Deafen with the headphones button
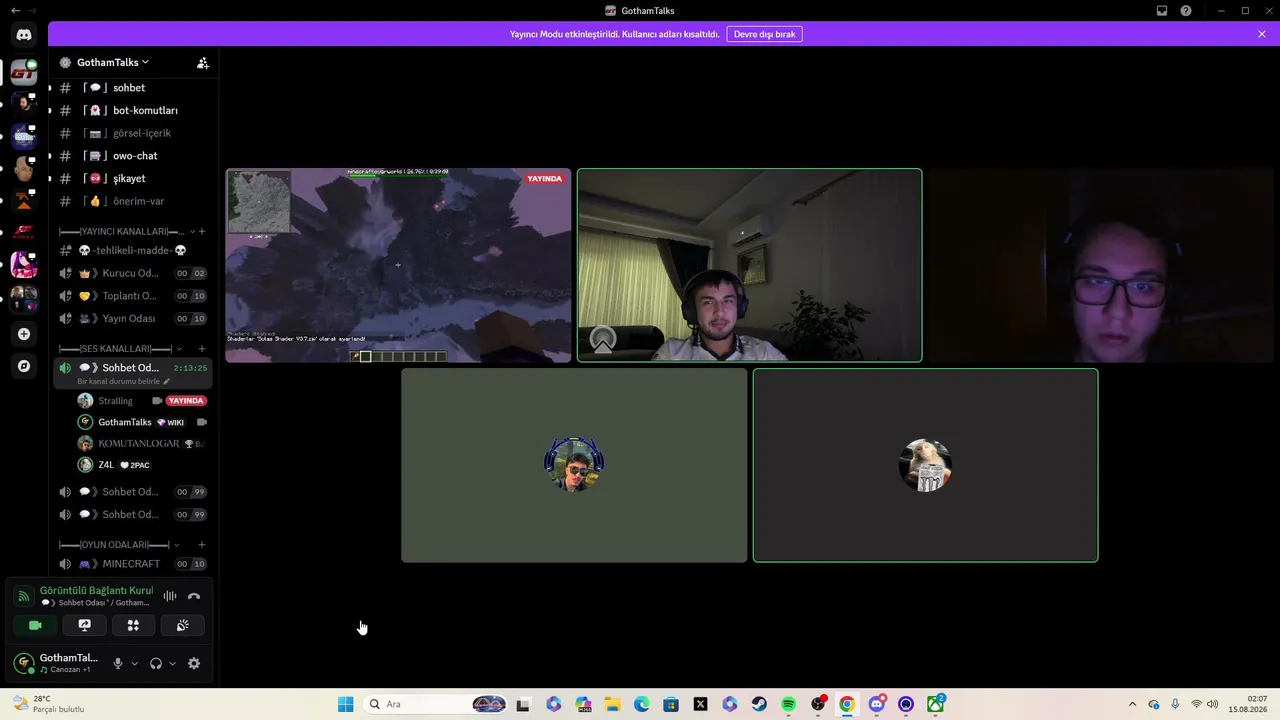Viewport: 1280px width, 720px height. (156, 663)
